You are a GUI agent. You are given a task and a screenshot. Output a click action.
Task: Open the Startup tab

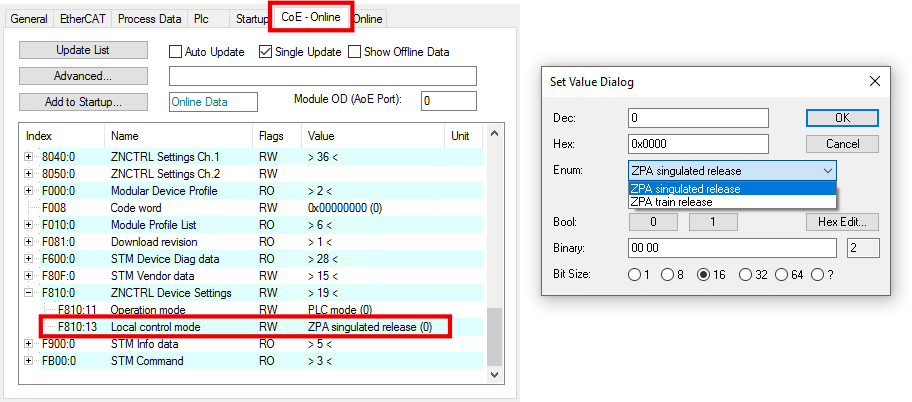click(251, 19)
